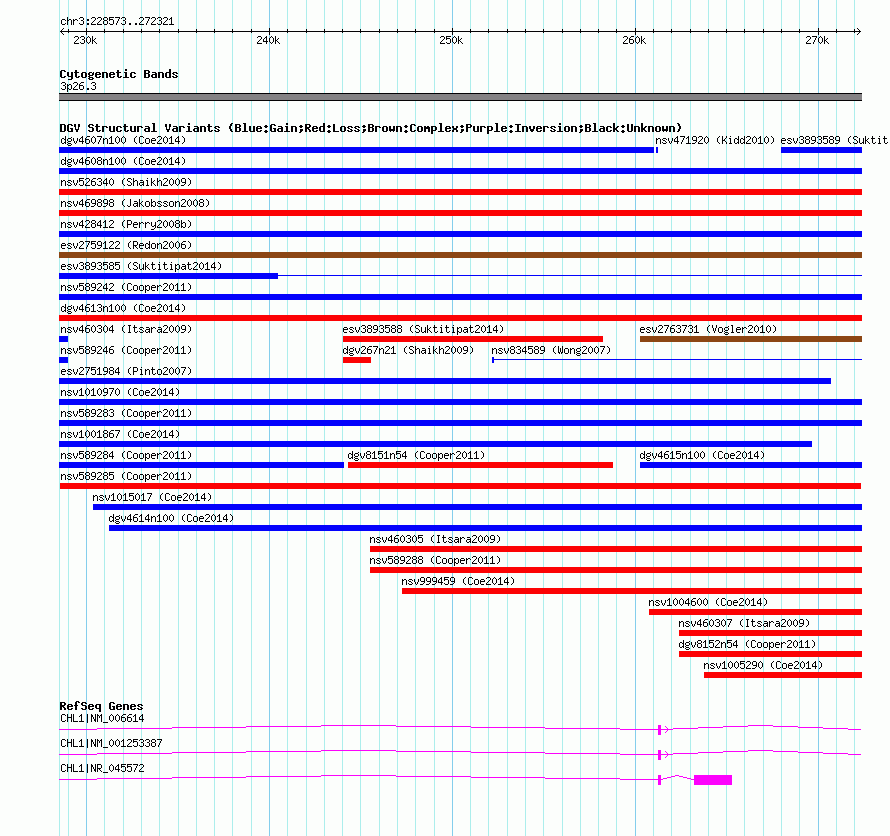Select dgv4613n100 (Coe2014) loss label
This screenshot has width=890, height=836.
tap(123, 308)
